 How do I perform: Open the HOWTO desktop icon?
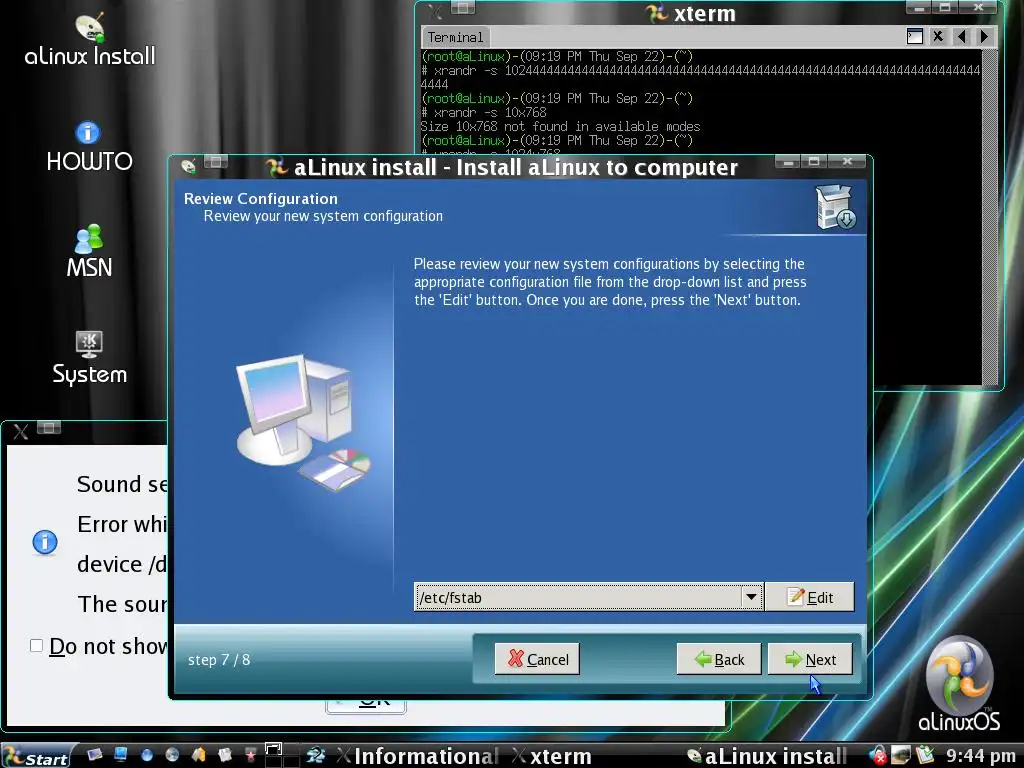(89, 148)
